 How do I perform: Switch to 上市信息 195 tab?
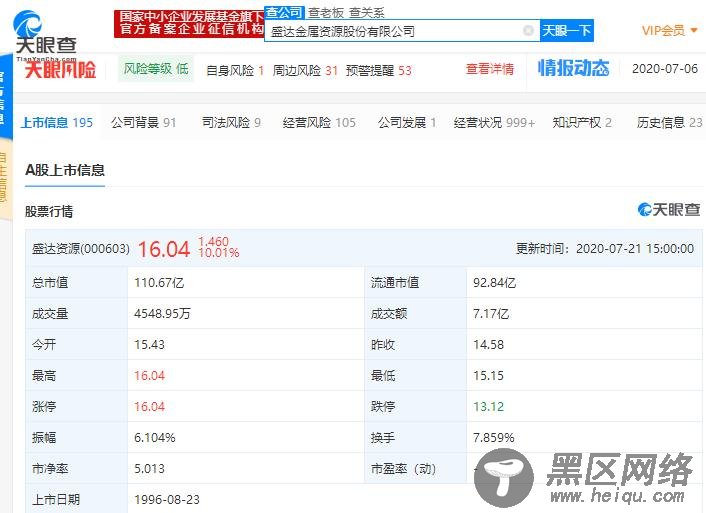coord(57,123)
